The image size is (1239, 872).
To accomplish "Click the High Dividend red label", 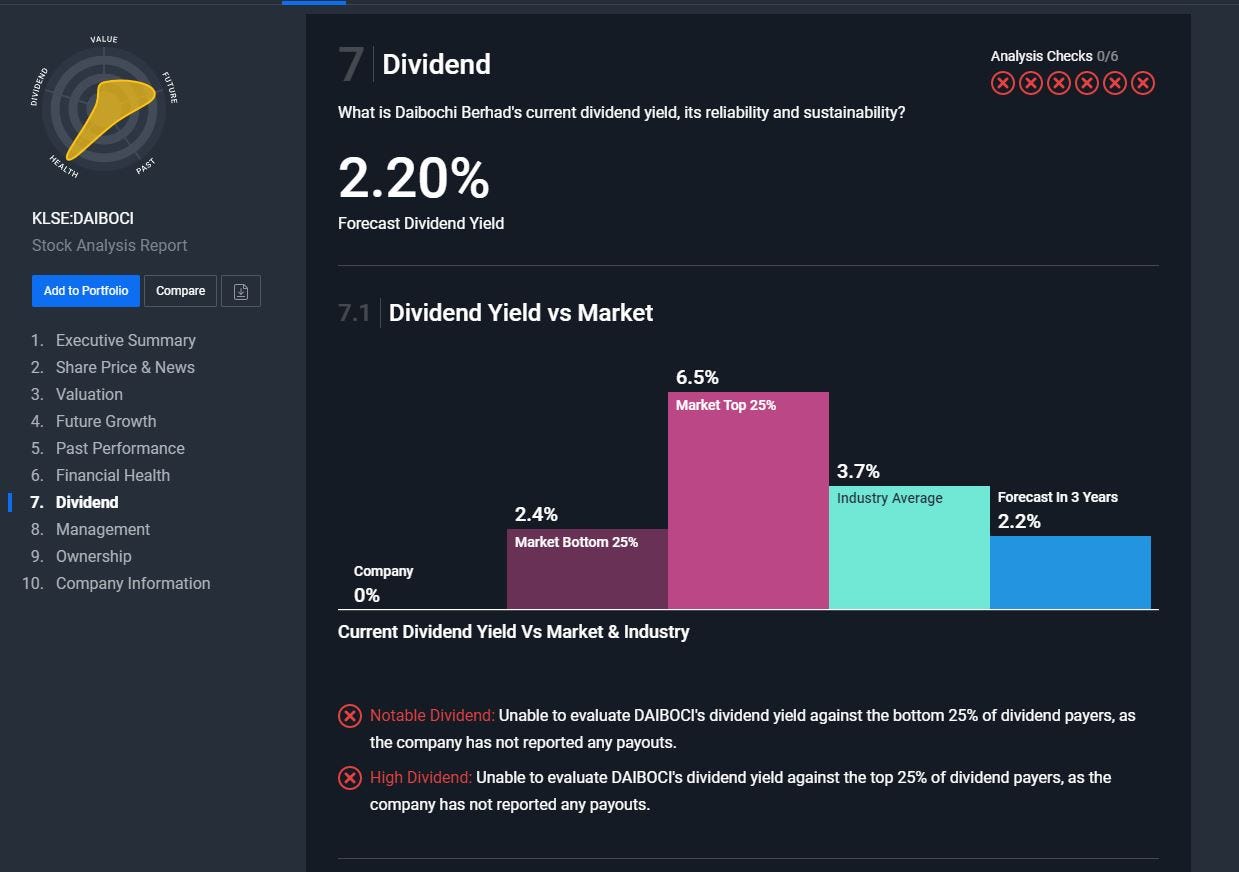I will (421, 777).
